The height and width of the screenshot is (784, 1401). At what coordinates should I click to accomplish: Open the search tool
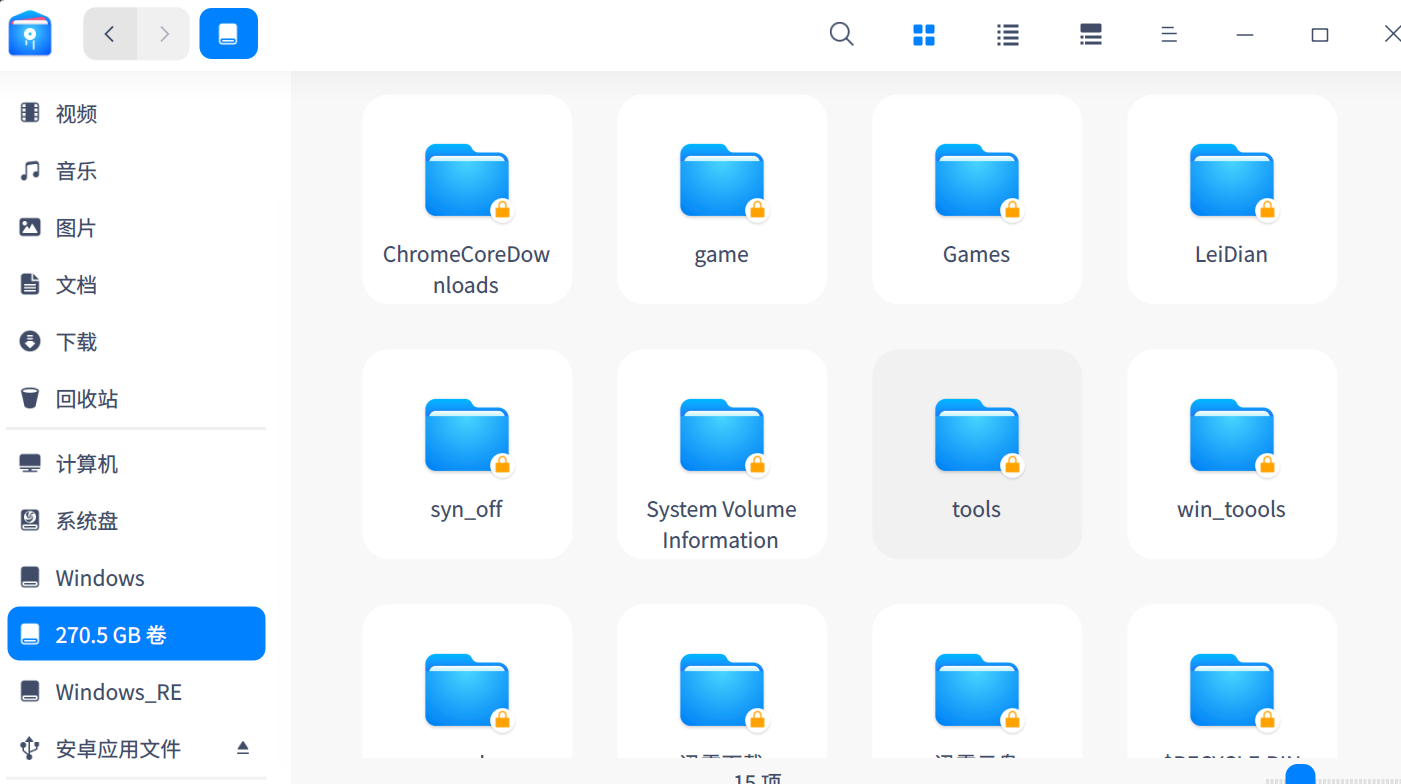842,35
